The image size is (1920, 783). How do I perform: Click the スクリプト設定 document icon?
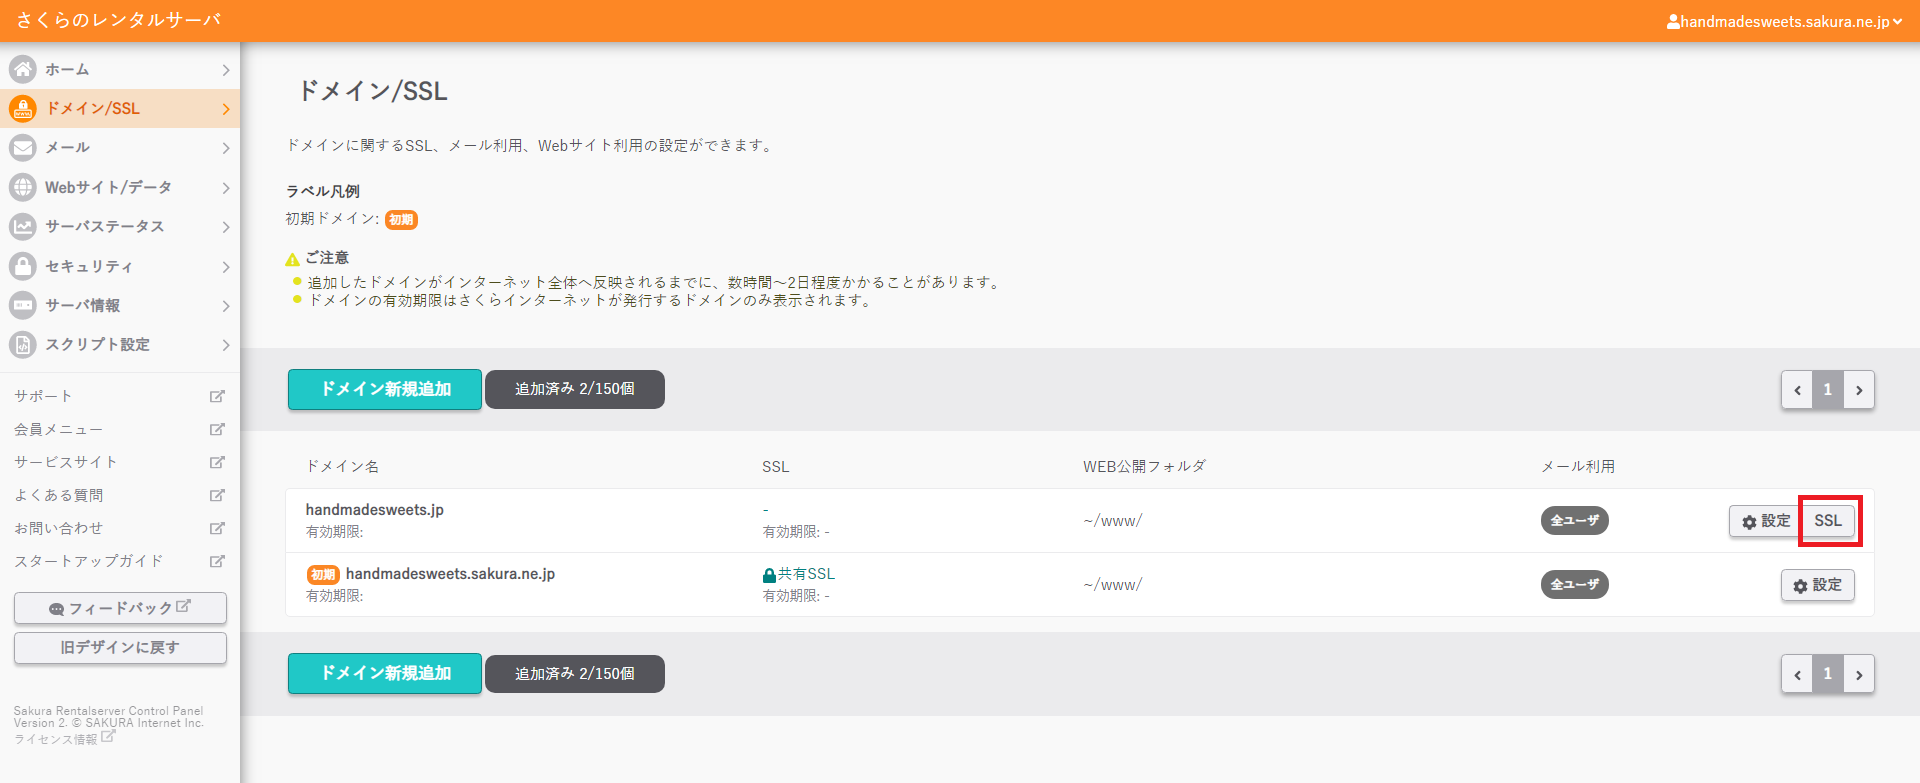click(23, 344)
